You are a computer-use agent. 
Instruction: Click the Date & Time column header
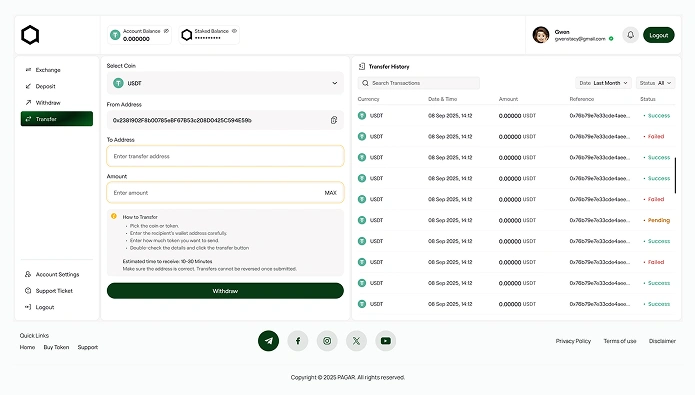pos(442,99)
